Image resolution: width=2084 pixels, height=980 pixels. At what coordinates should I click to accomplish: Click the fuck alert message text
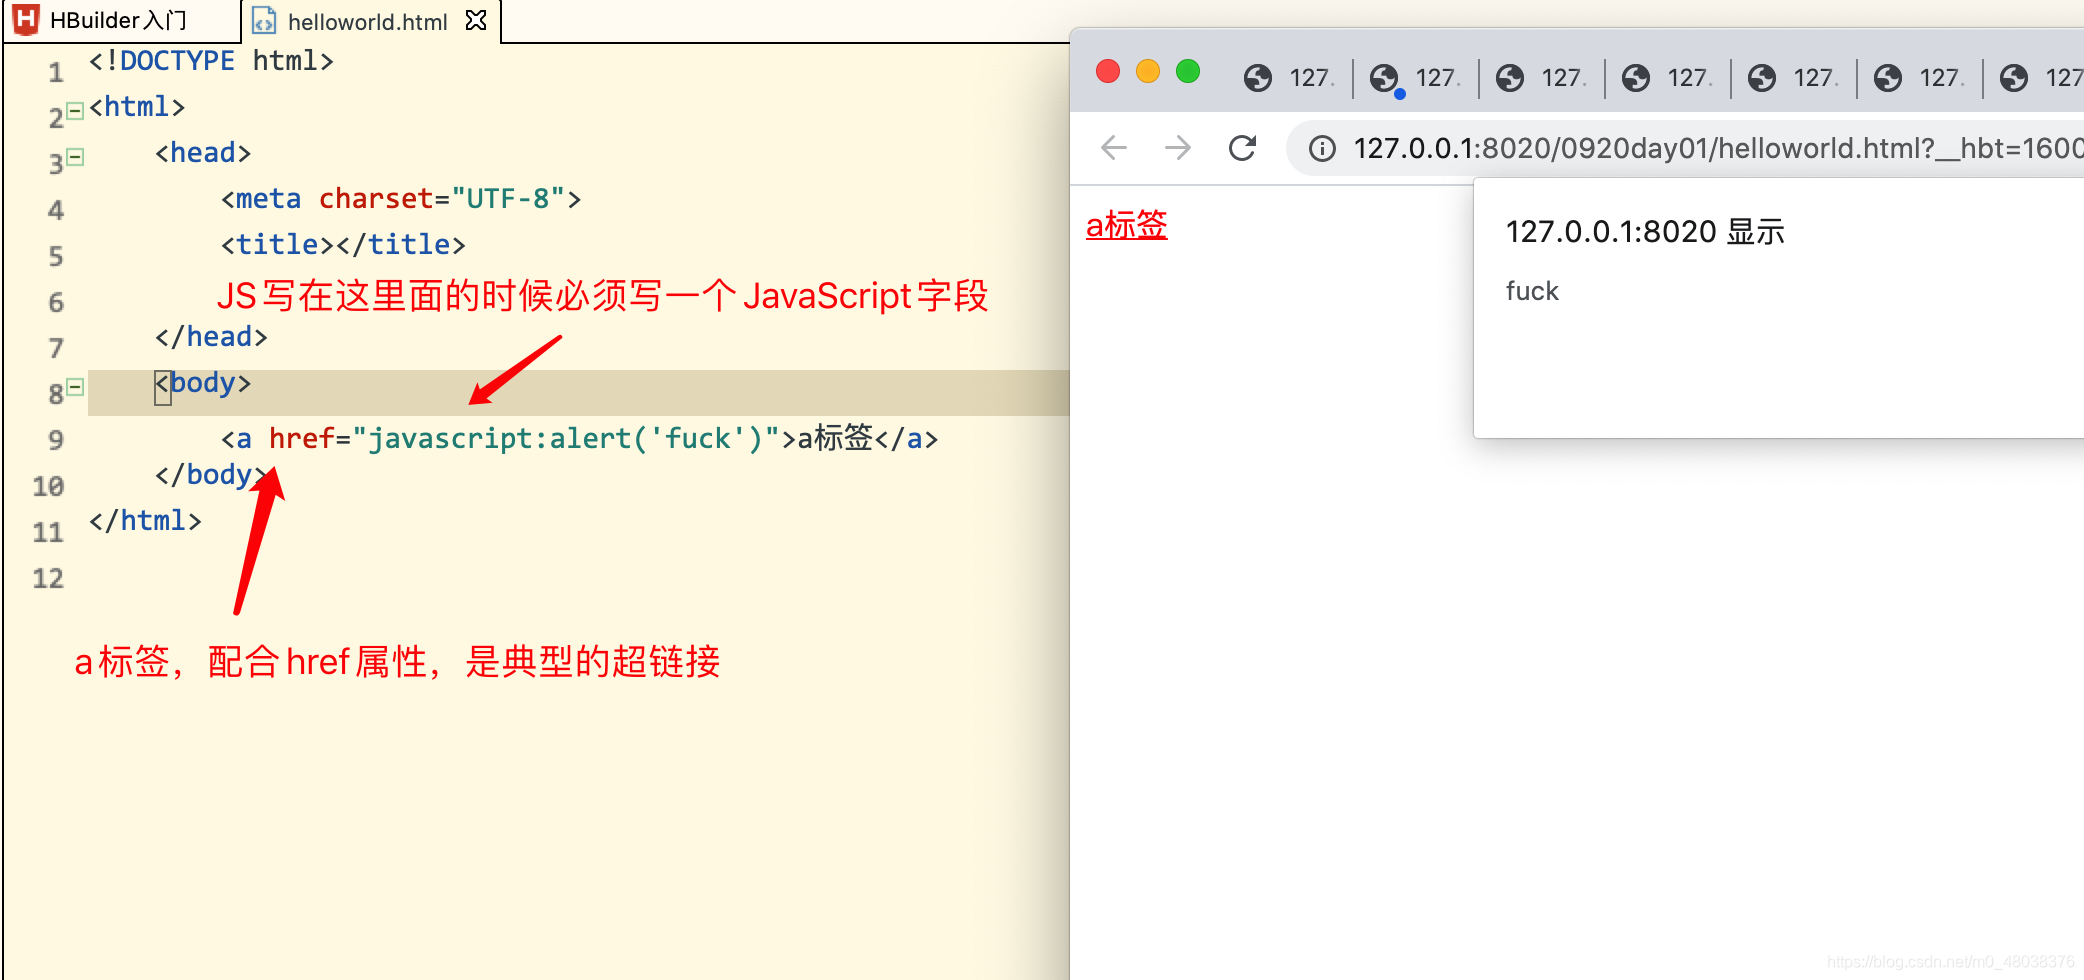[1532, 291]
